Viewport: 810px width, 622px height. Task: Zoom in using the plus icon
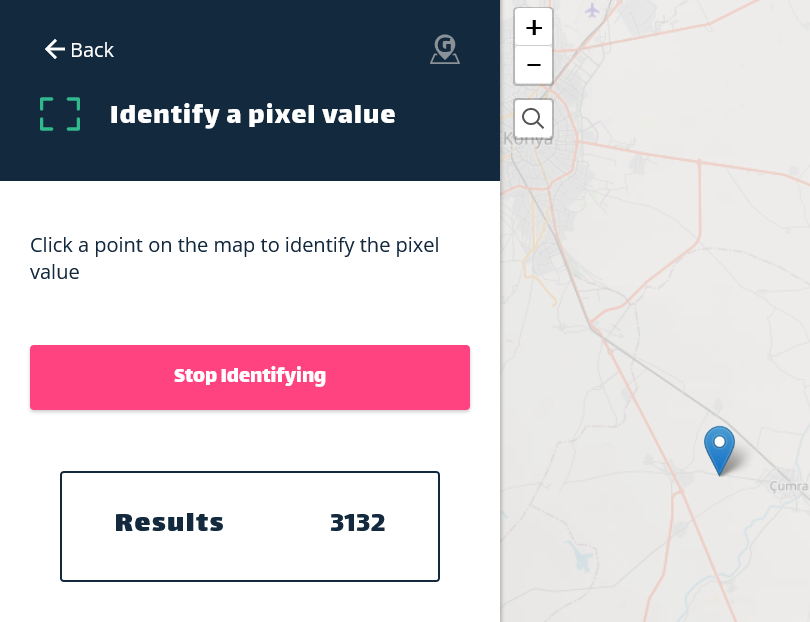(x=533, y=27)
